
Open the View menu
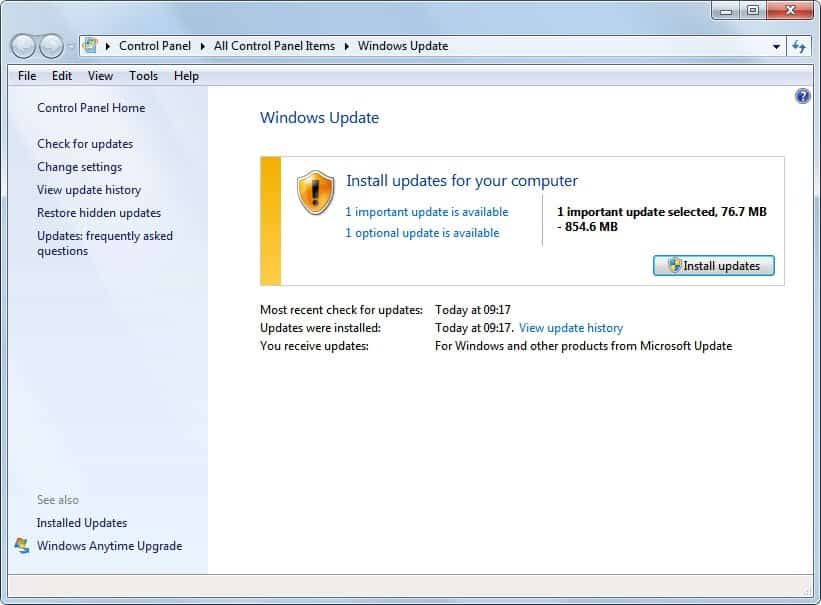100,75
